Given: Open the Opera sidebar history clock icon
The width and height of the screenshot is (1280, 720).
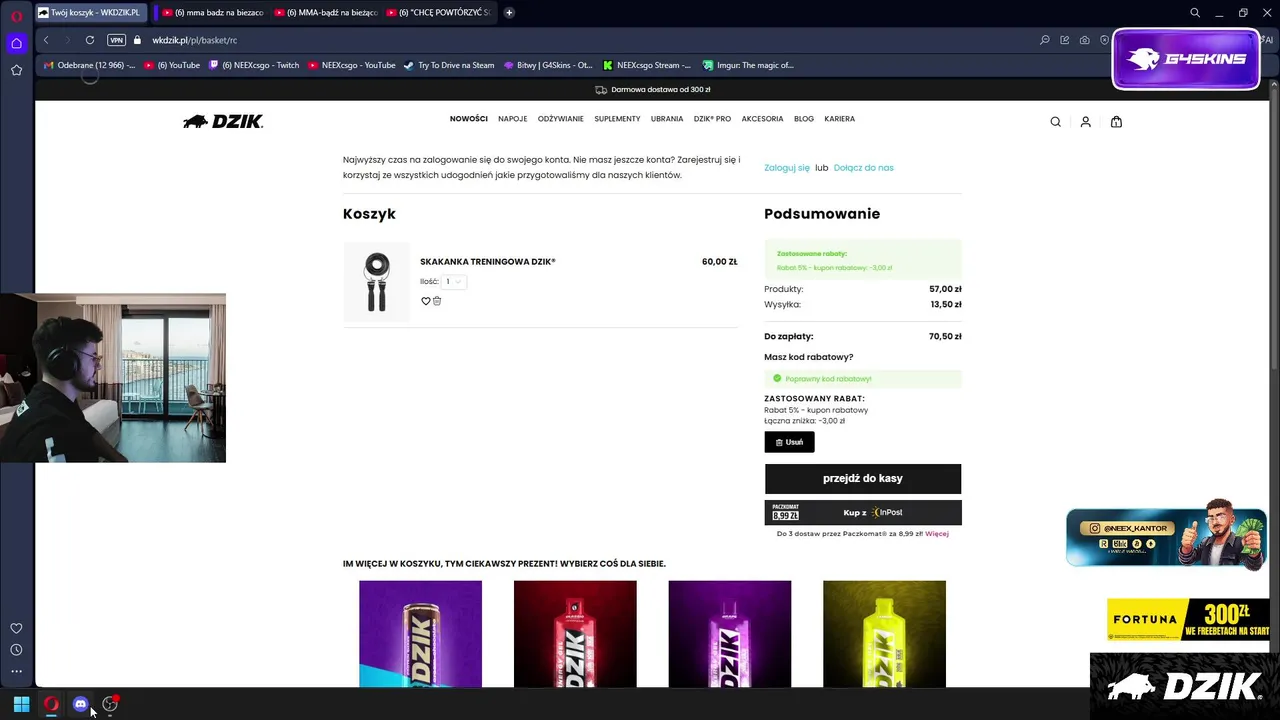Looking at the screenshot, I should pos(16,650).
